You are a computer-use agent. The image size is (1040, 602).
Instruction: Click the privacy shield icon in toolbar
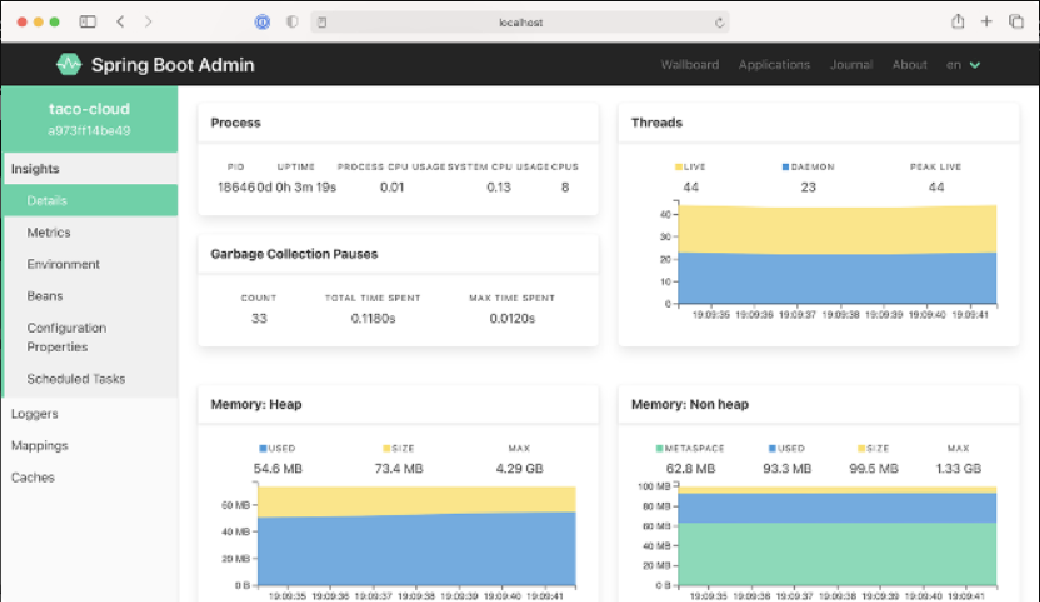tap(292, 22)
